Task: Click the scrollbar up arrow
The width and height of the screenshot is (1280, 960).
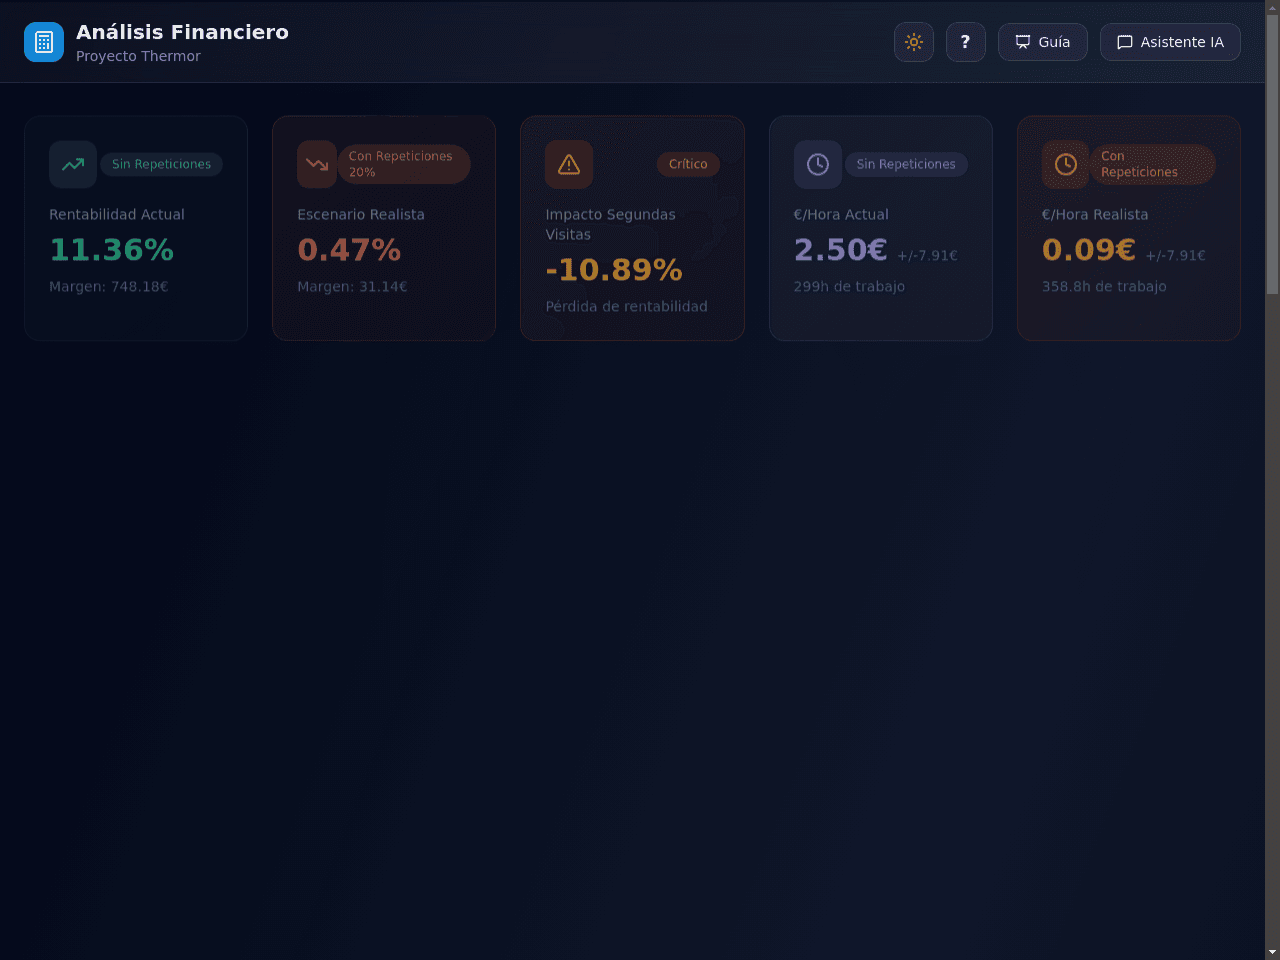Action: tap(1272, 7)
